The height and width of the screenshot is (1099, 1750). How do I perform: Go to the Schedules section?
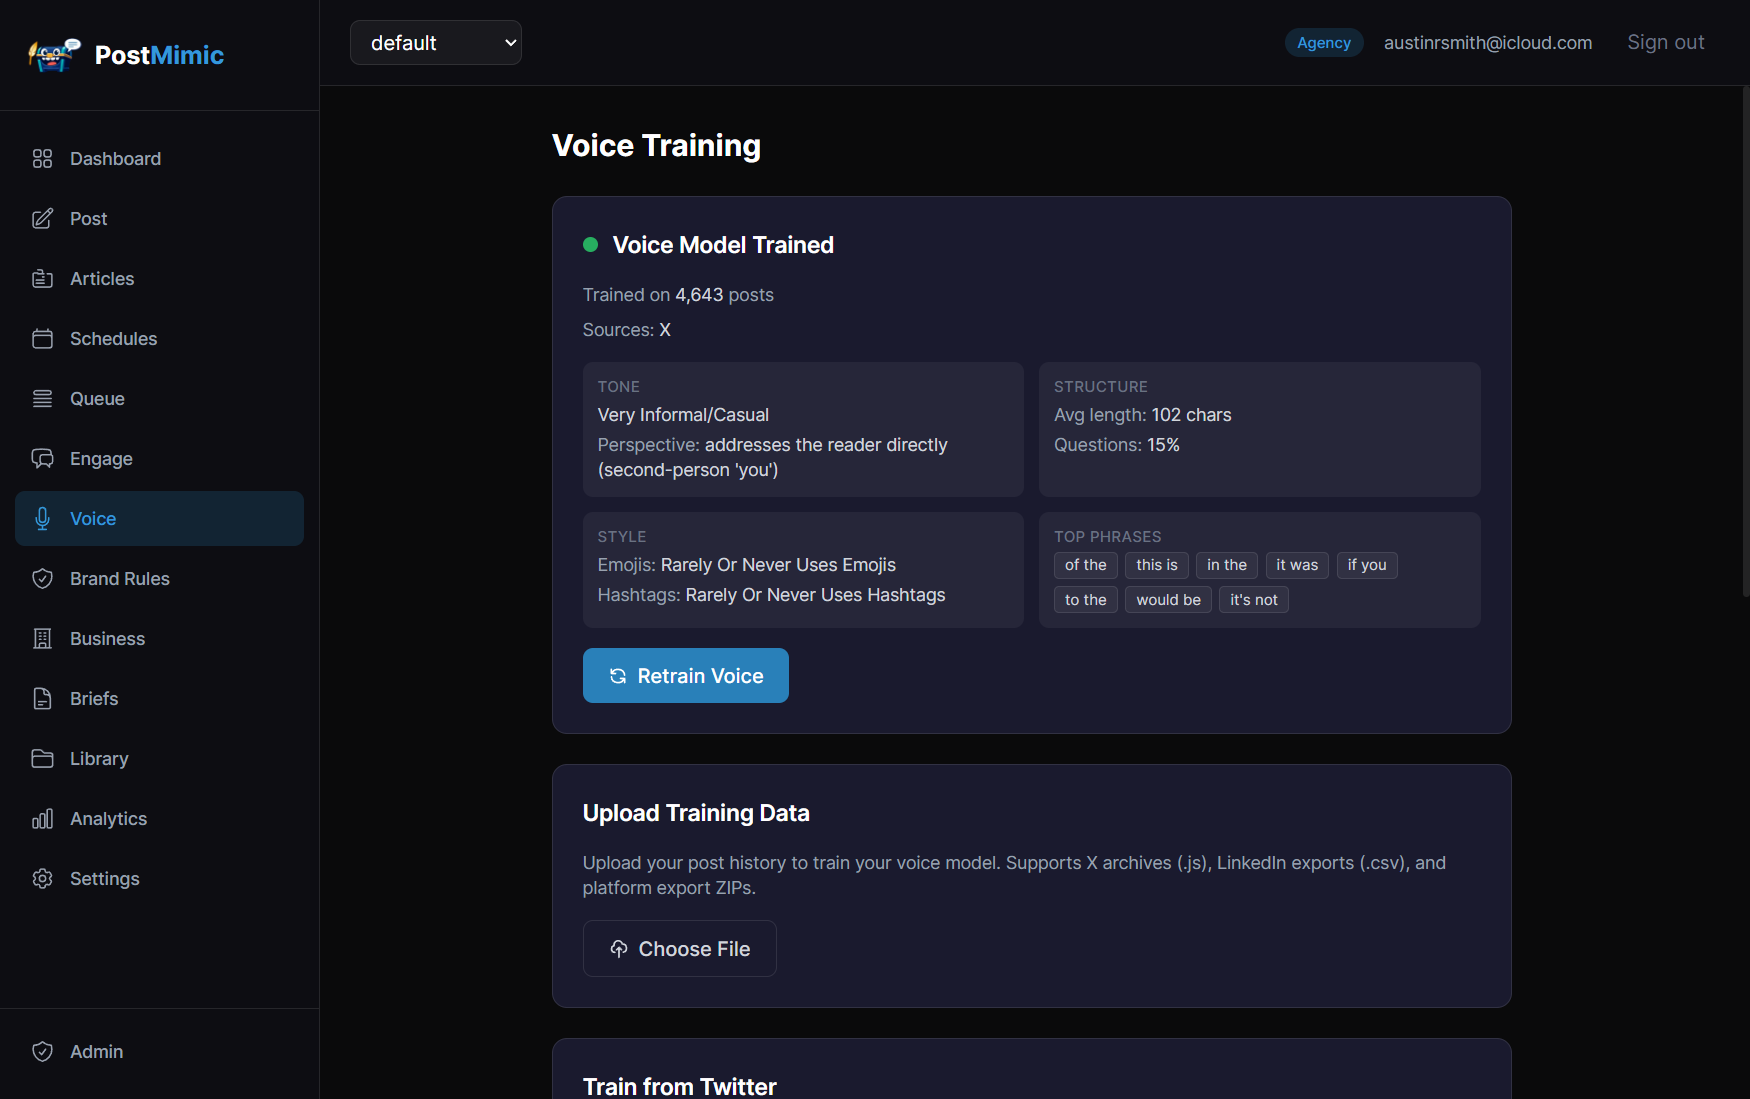[159, 339]
